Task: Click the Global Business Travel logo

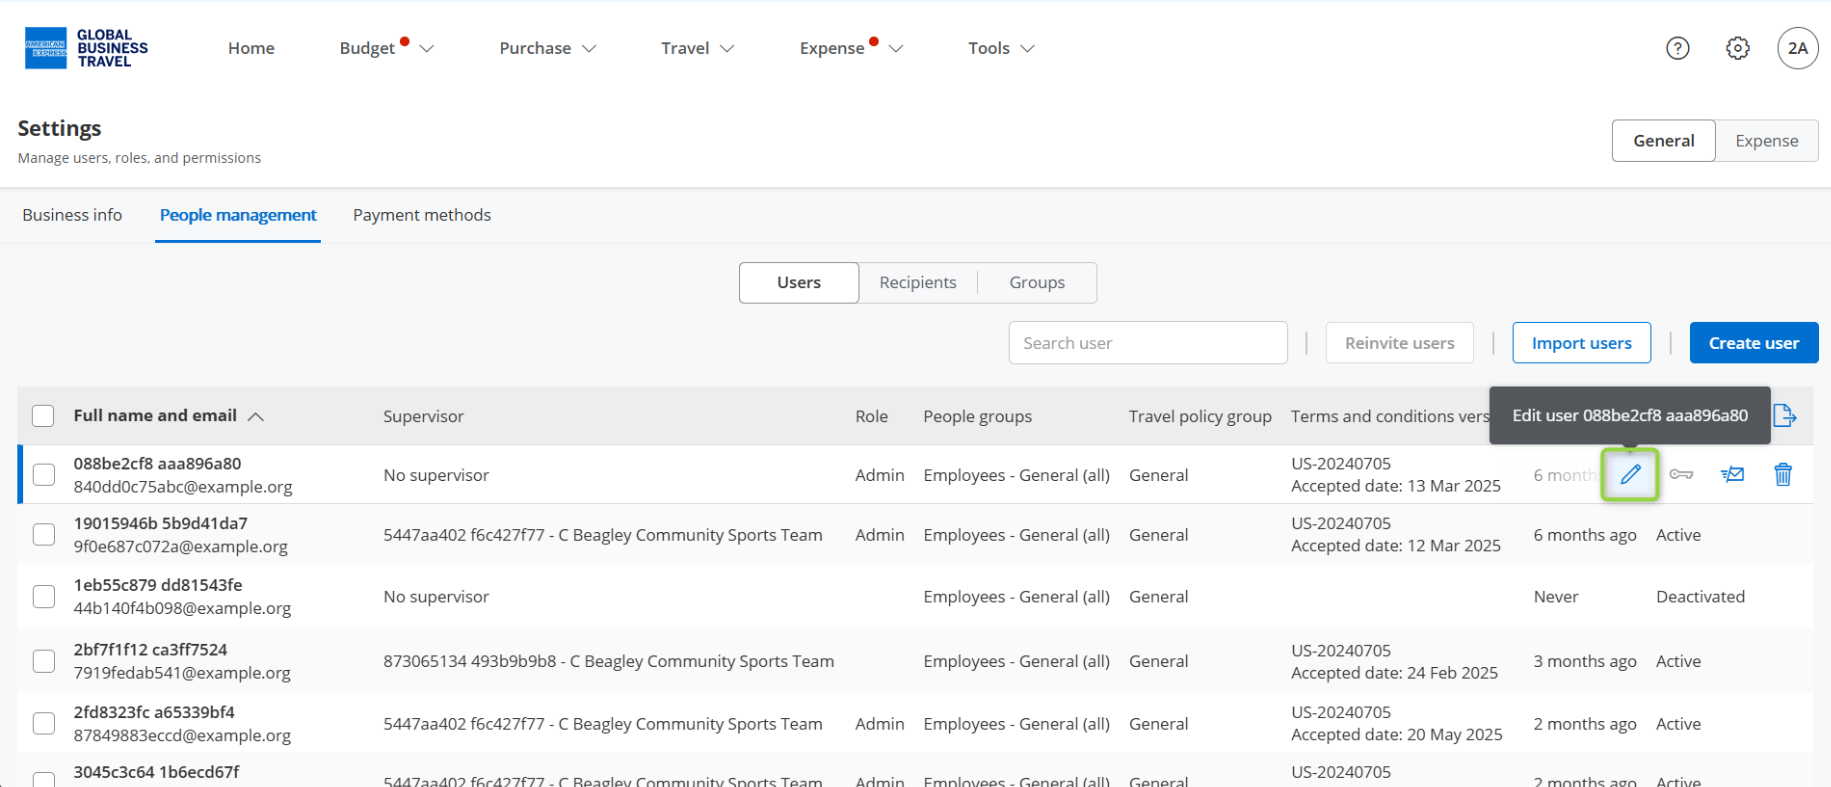Action: pos(86,48)
